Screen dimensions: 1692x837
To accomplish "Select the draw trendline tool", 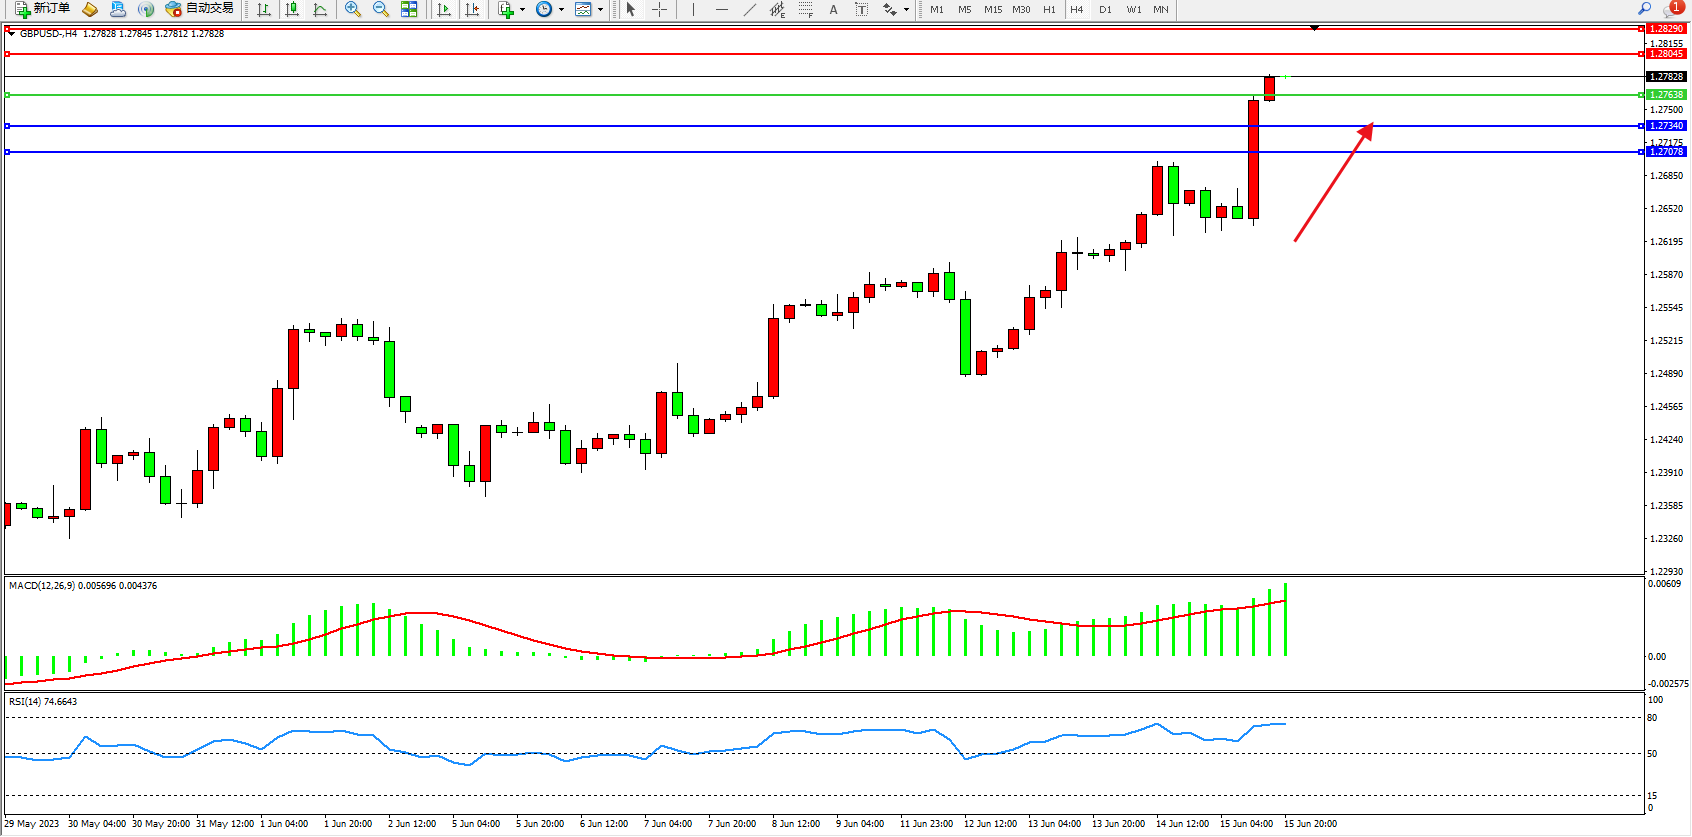I will coord(750,9).
